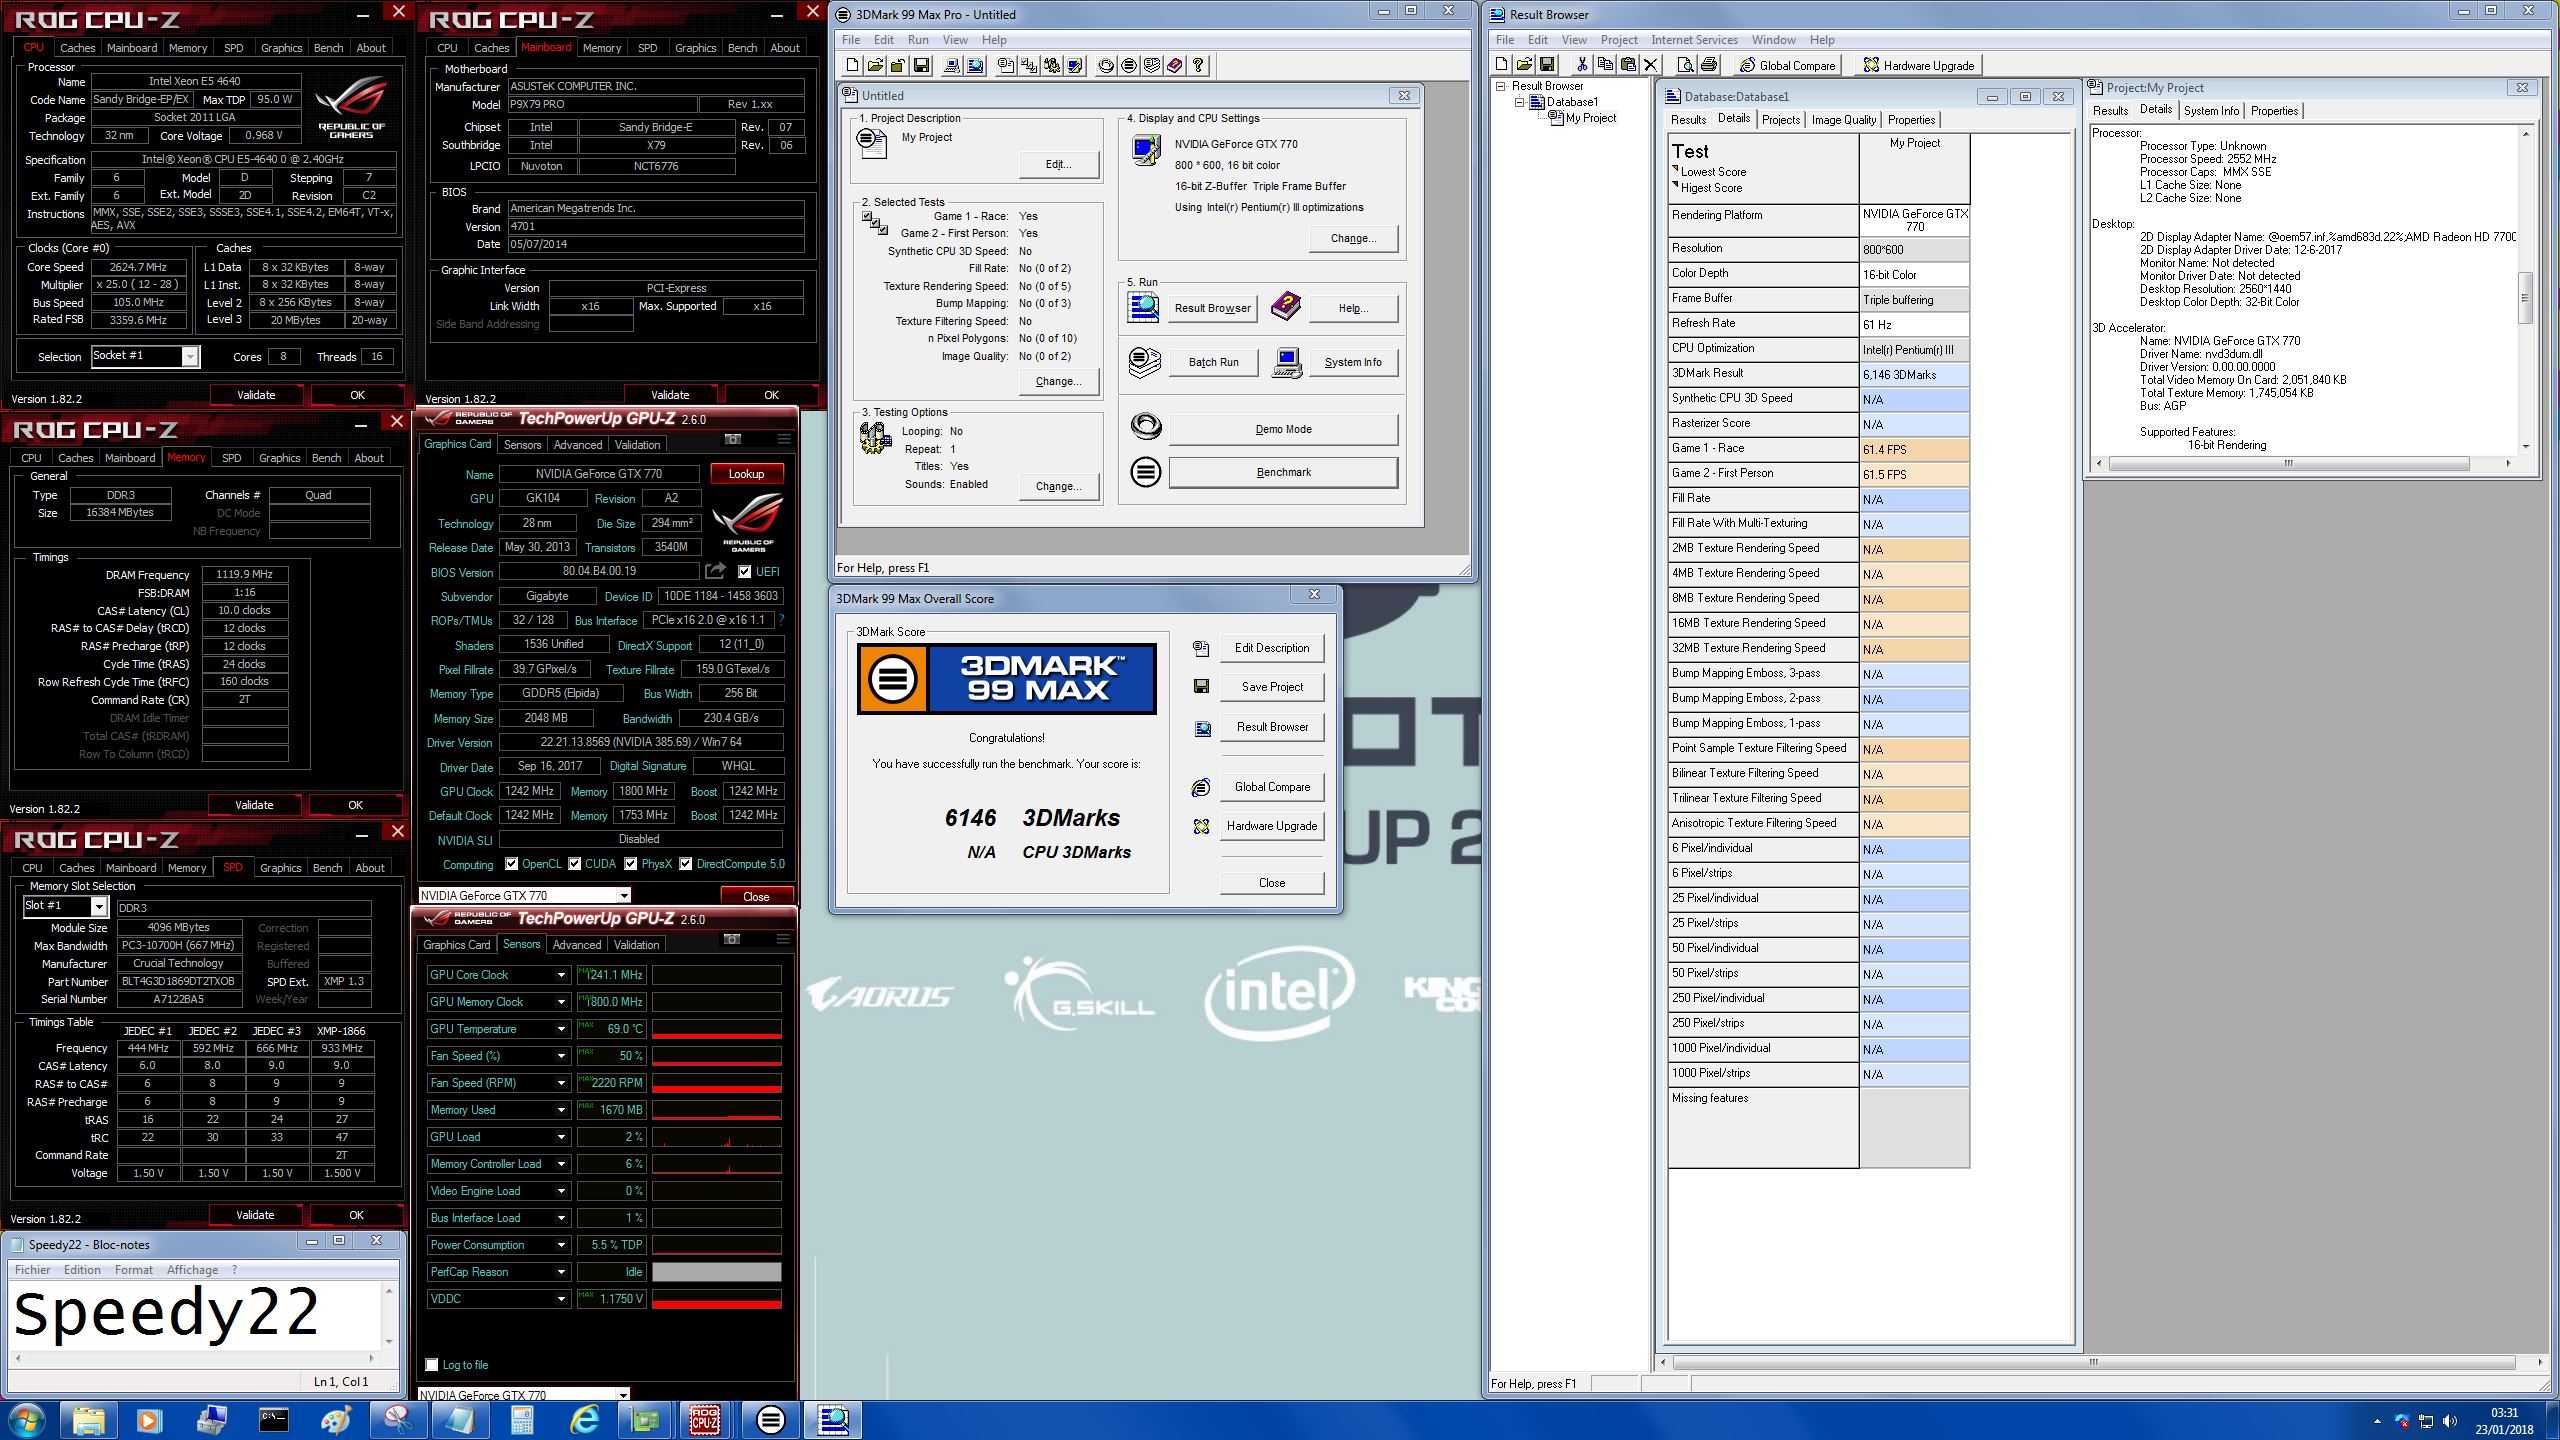Screen dimensions: 2560x1440
Task: Click Benchmark round icon in 3DMark toolbar
Action: pos(1129,65)
